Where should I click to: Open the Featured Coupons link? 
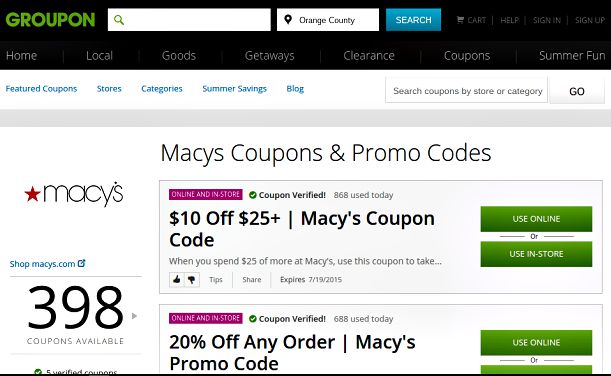coord(41,89)
